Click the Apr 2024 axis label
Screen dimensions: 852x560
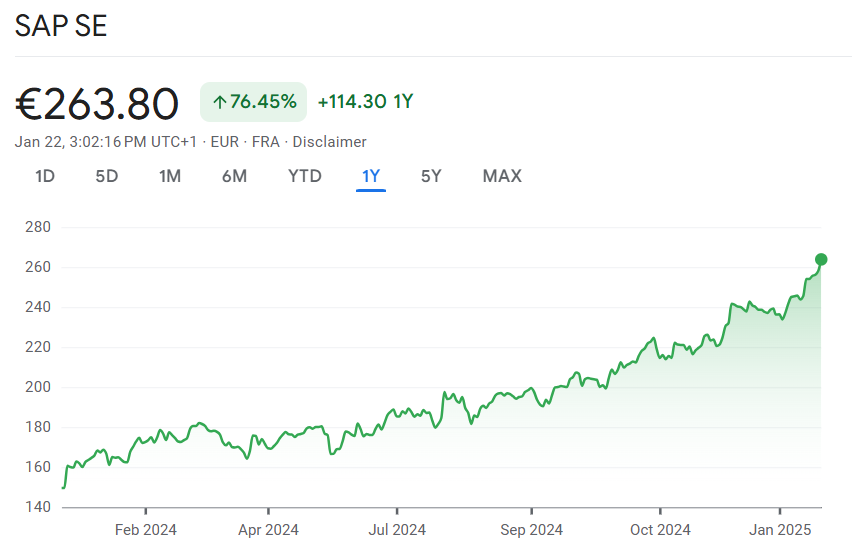pyautogui.click(x=268, y=530)
